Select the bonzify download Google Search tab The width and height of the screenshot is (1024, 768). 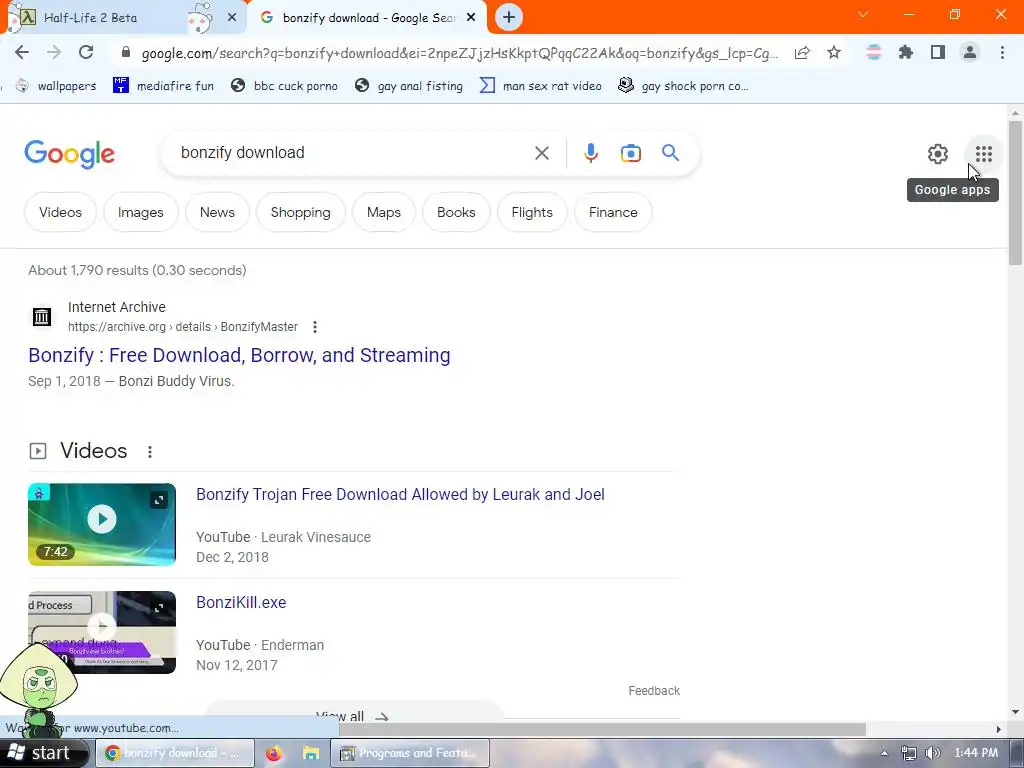coord(369,18)
